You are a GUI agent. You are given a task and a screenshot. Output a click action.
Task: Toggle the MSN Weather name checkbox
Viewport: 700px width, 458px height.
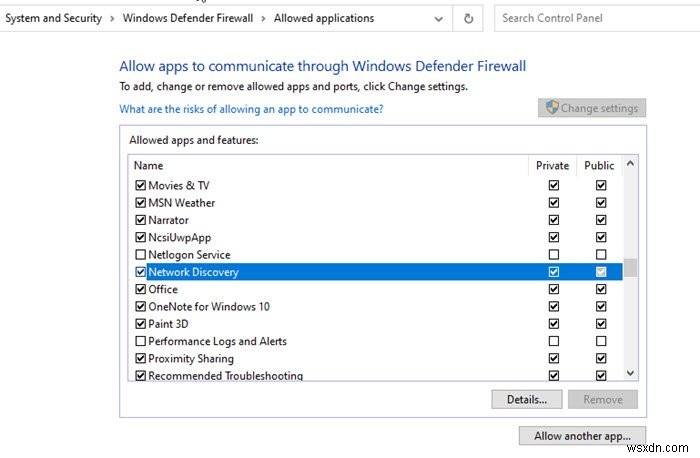[140, 203]
